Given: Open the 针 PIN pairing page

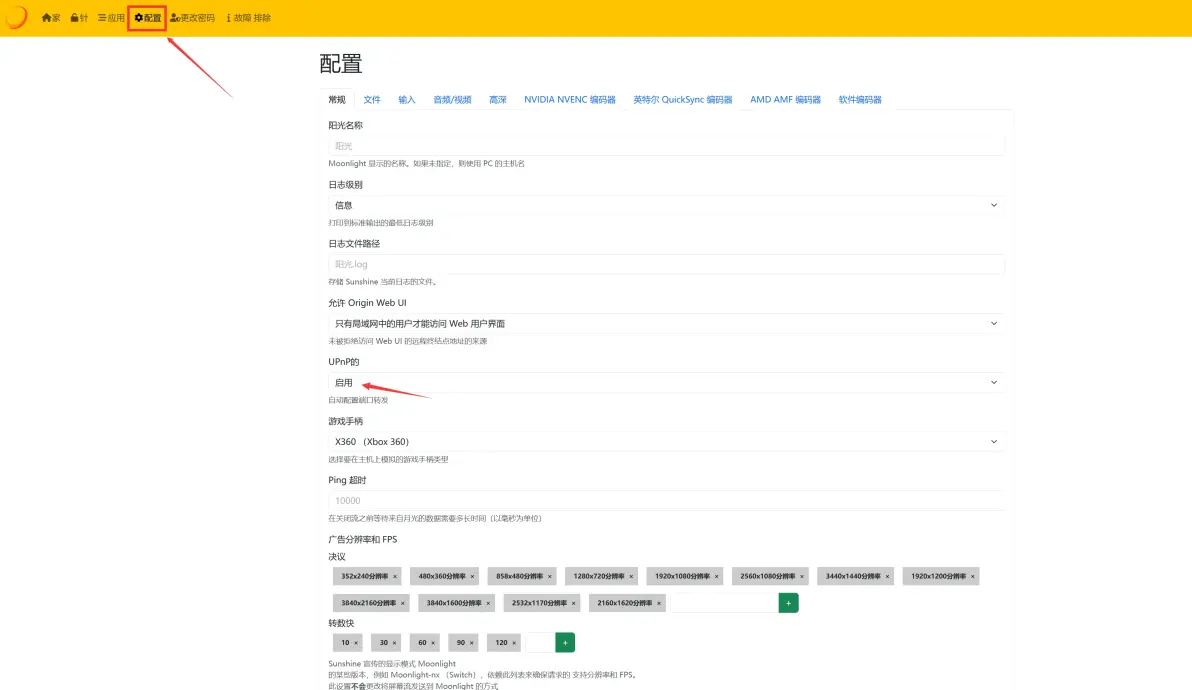Looking at the screenshot, I should [x=79, y=18].
